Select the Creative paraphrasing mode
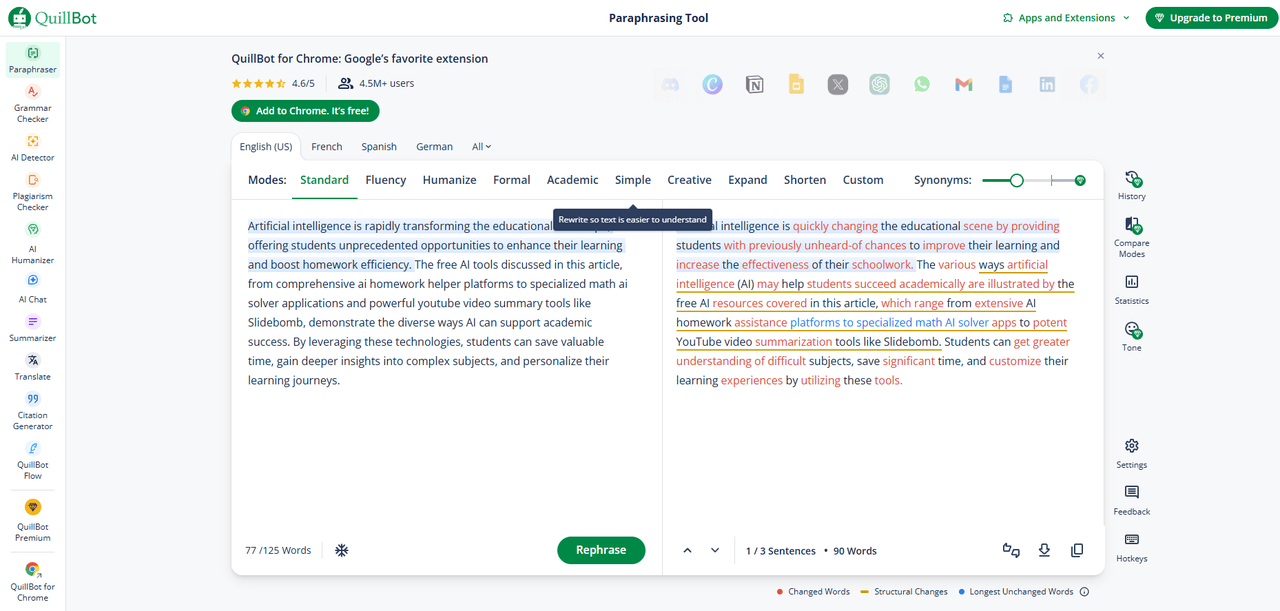Viewport: 1280px width, 611px height. pos(689,179)
